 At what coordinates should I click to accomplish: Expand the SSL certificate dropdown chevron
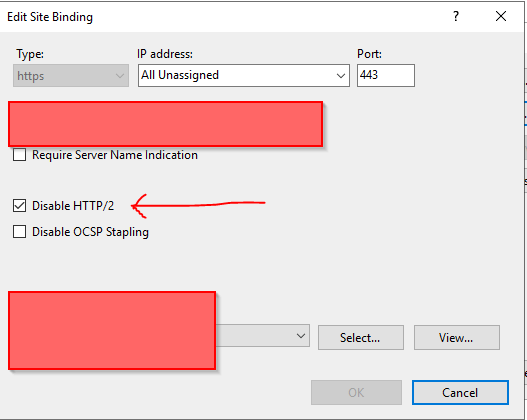[301, 336]
